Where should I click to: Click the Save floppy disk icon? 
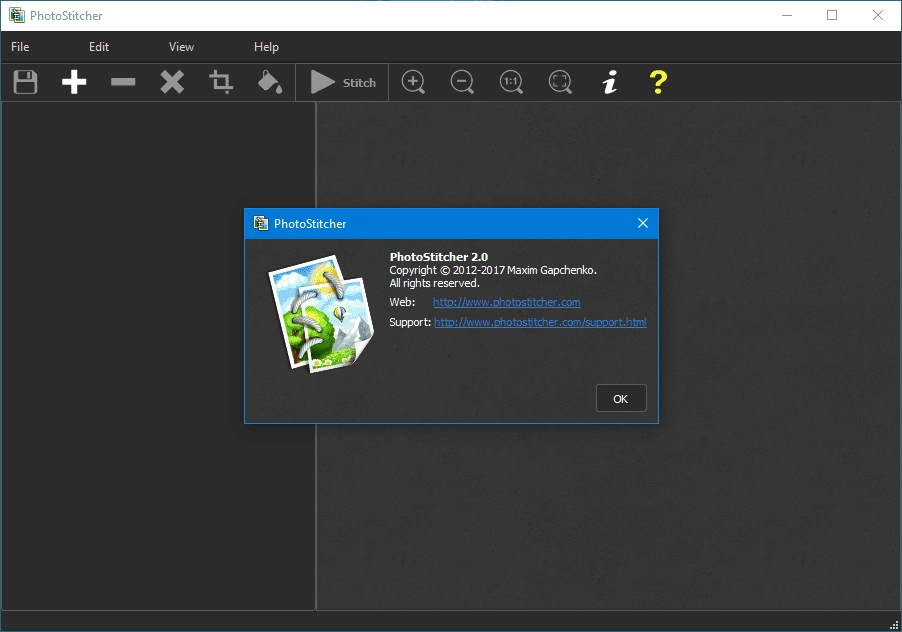point(25,82)
